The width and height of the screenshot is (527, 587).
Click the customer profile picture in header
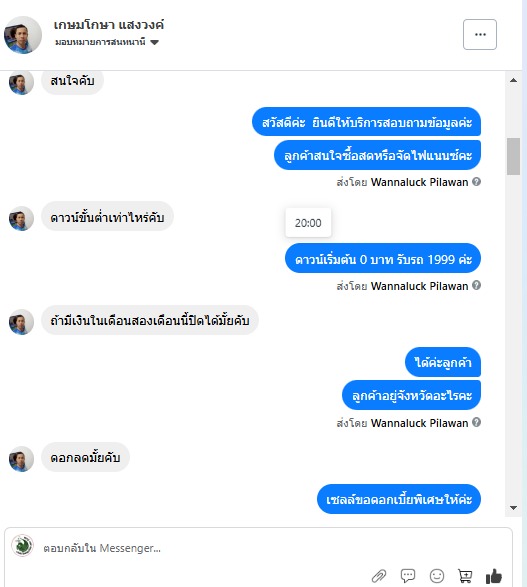point(23,35)
